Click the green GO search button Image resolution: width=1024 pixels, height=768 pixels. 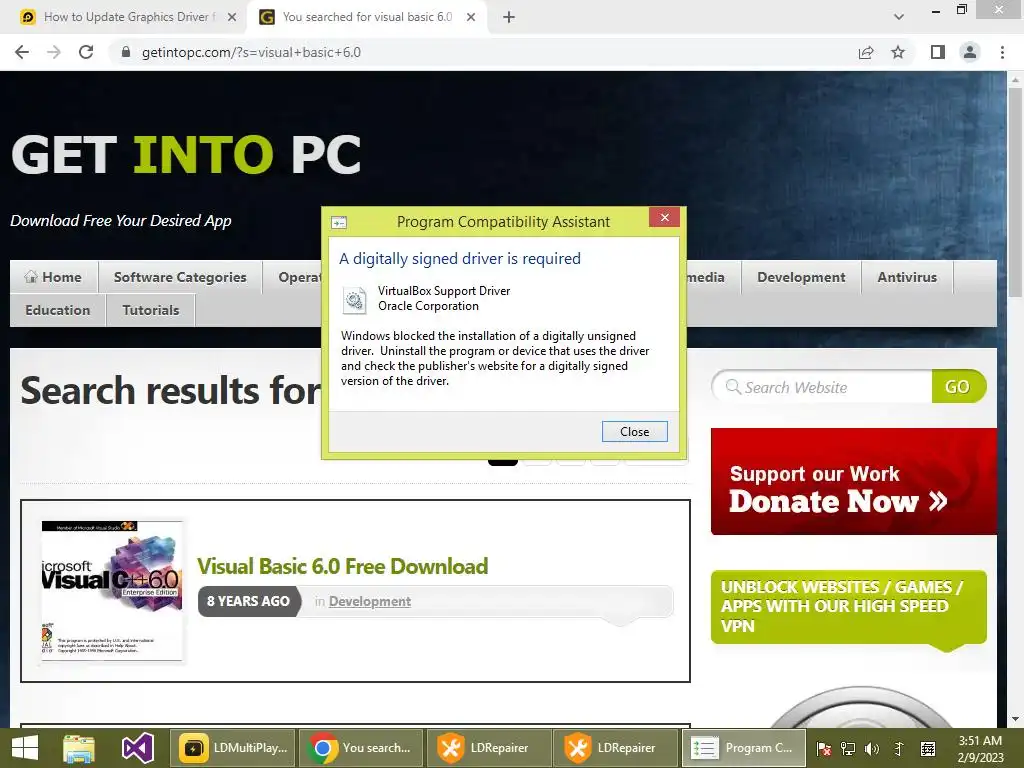pos(958,387)
